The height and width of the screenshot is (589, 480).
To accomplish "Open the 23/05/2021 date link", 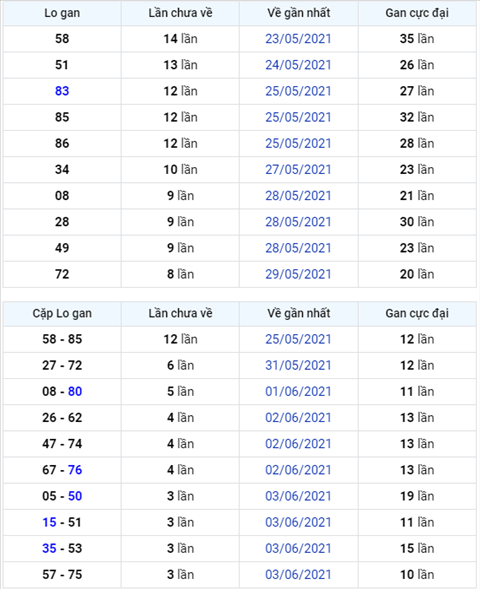I will [298, 39].
